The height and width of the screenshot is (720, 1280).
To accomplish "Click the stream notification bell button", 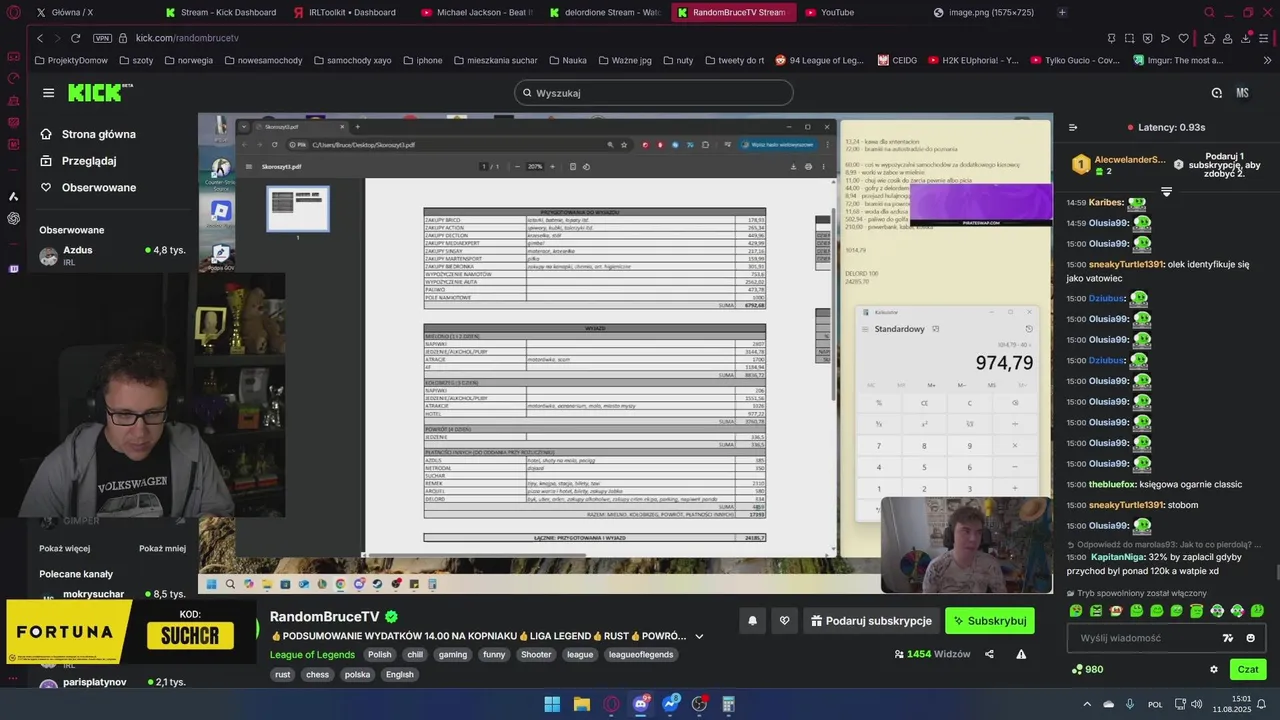I will point(752,621).
